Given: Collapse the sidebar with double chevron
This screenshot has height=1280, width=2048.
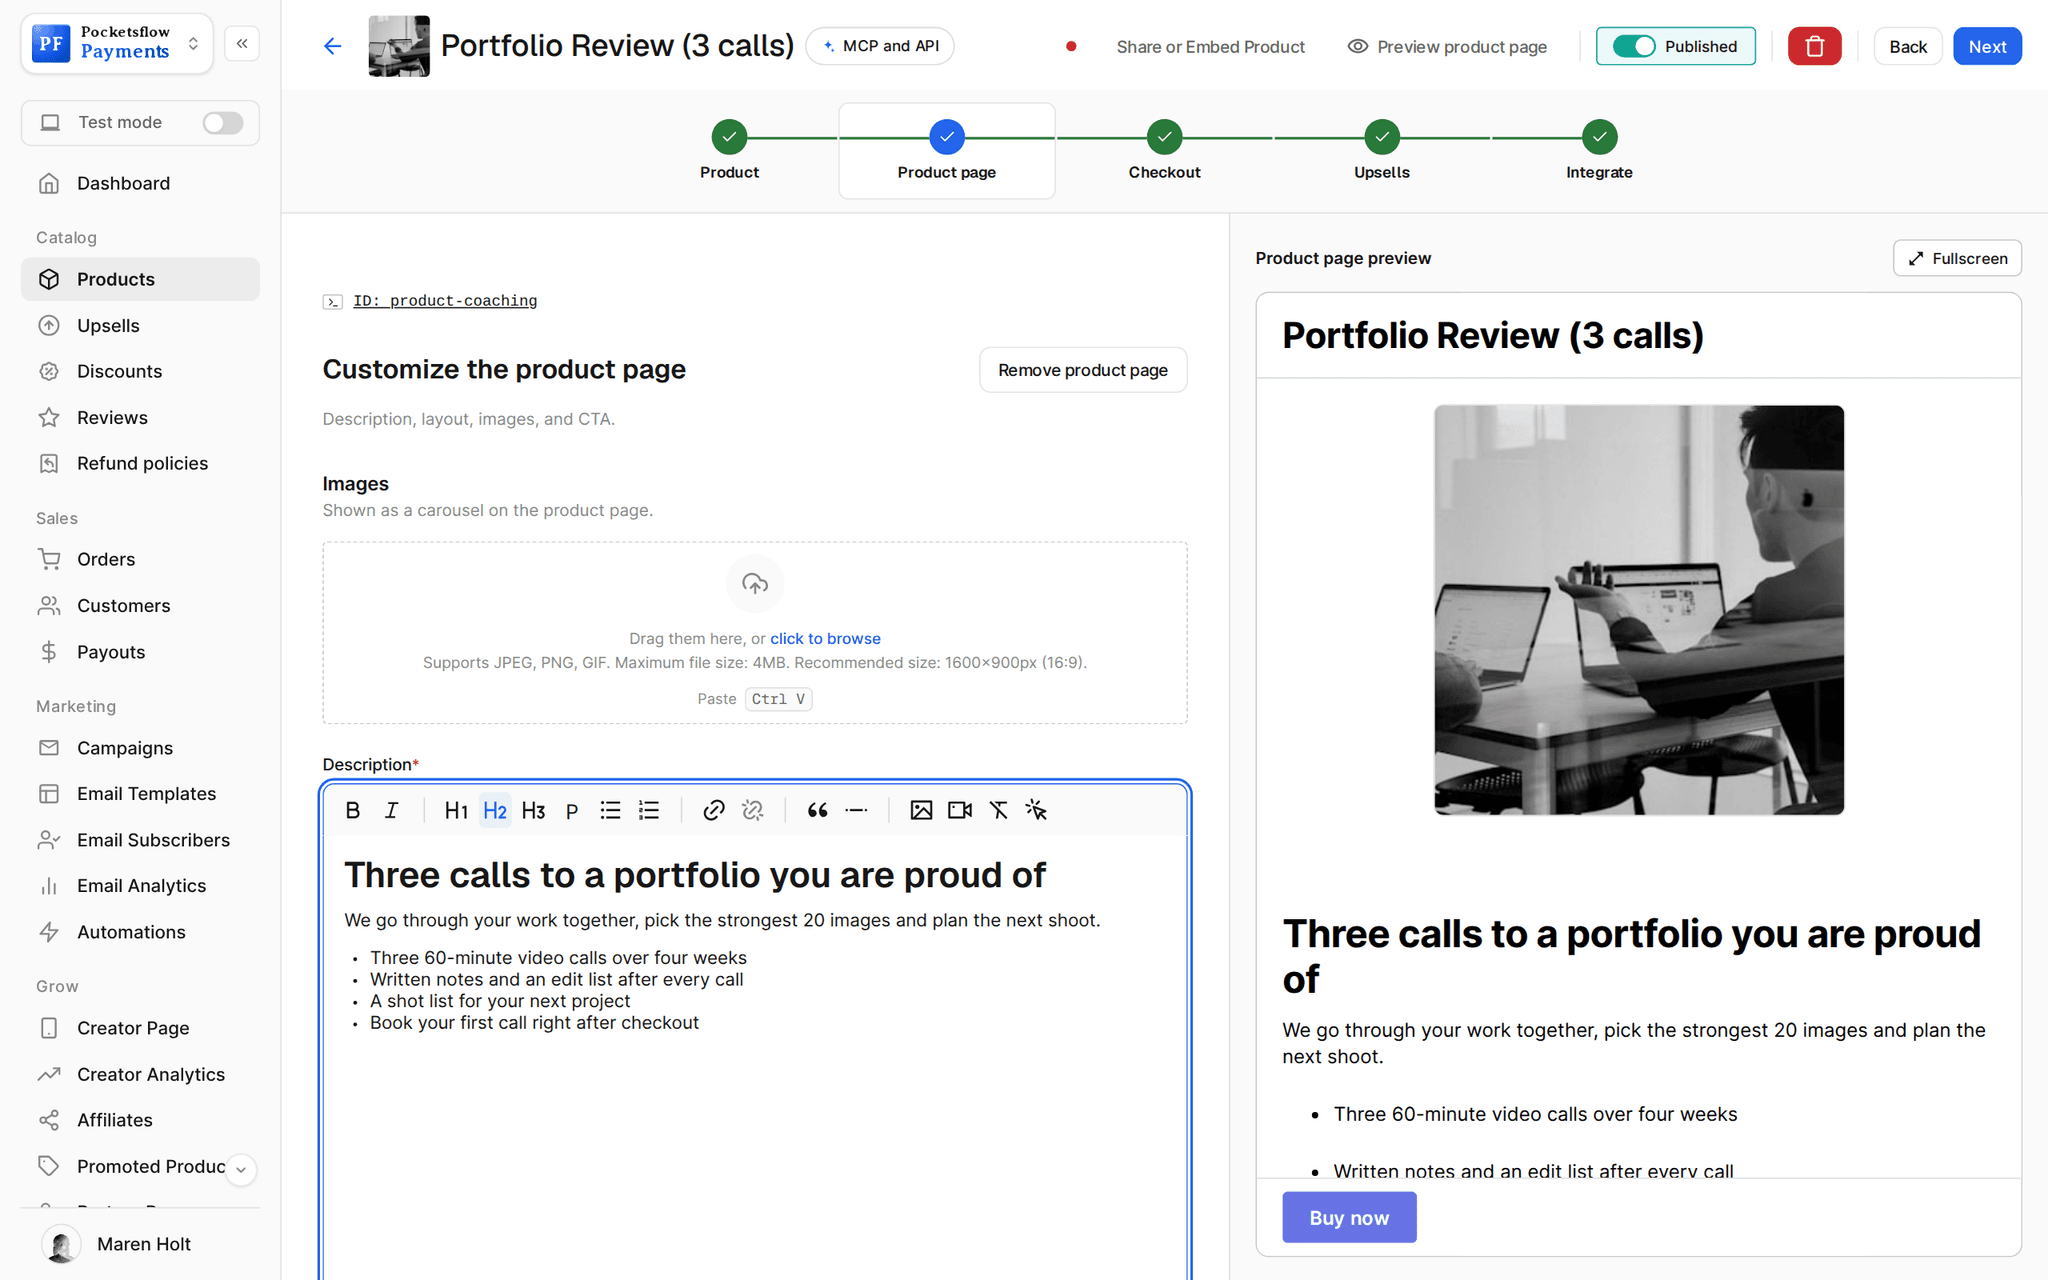Looking at the screenshot, I should pyautogui.click(x=242, y=44).
